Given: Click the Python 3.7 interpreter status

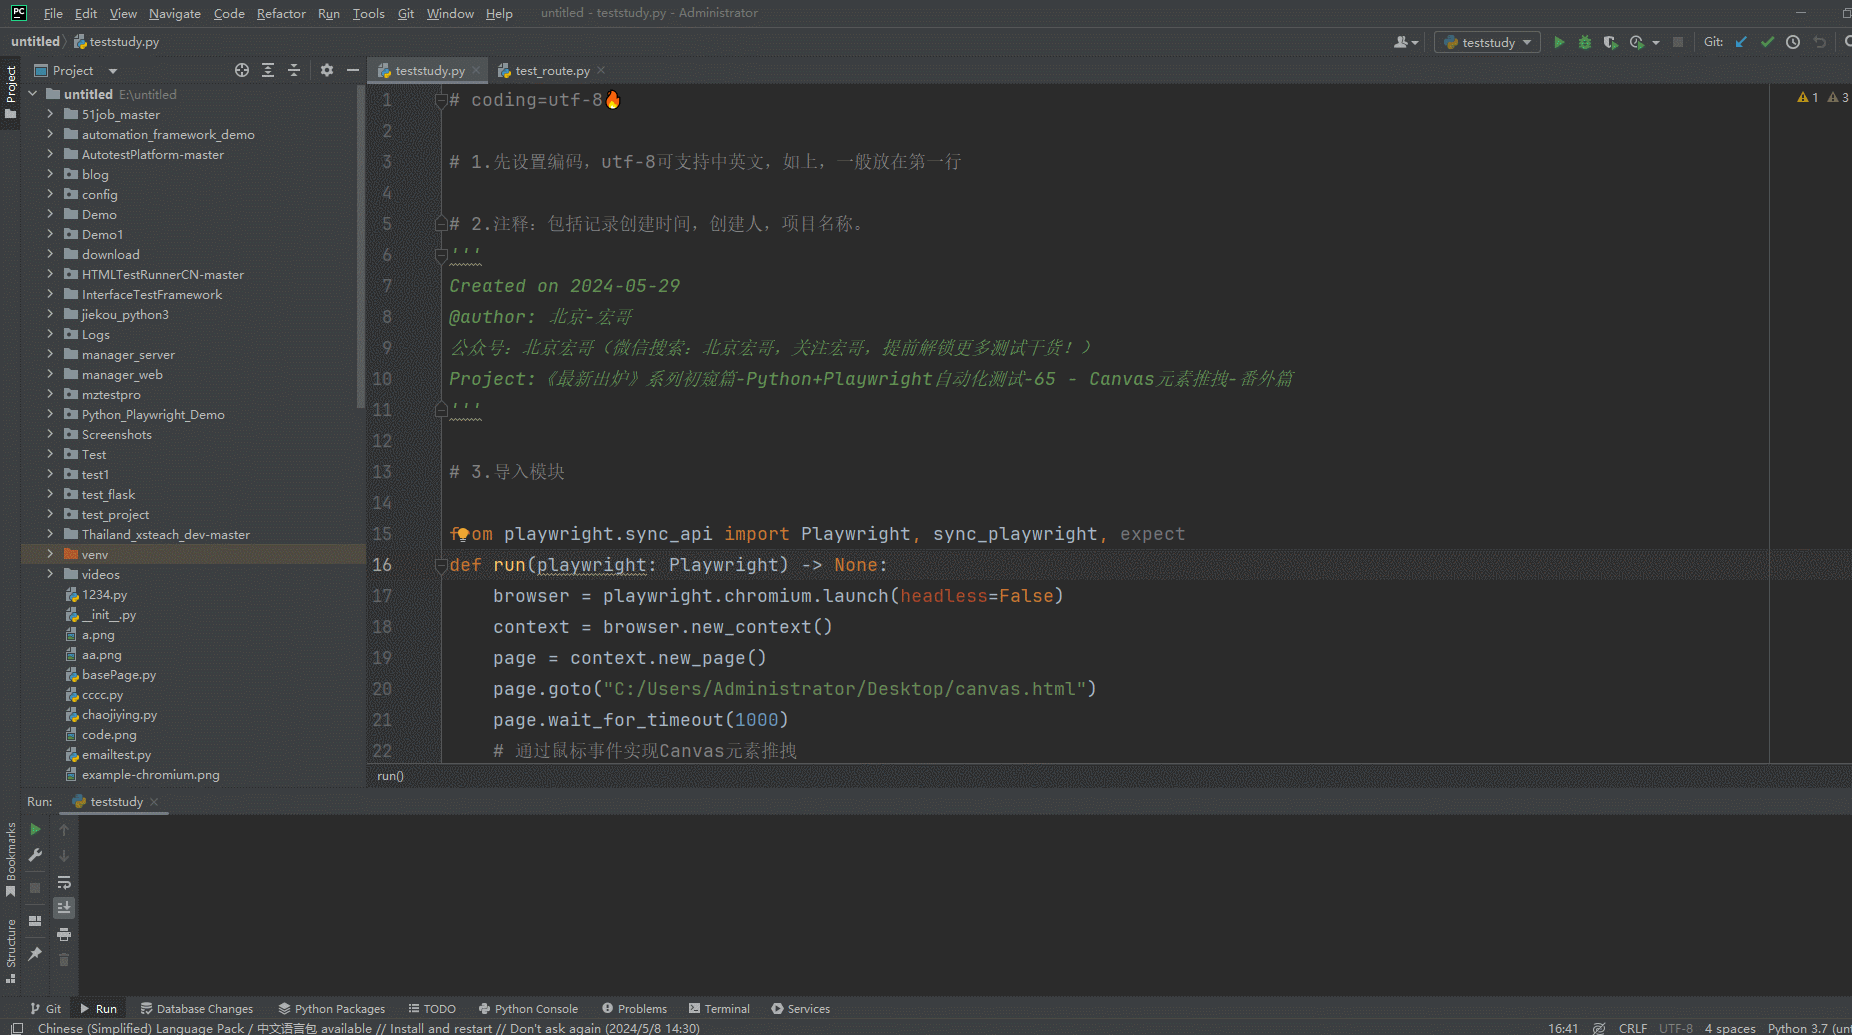Looking at the screenshot, I should (x=1808, y=1028).
